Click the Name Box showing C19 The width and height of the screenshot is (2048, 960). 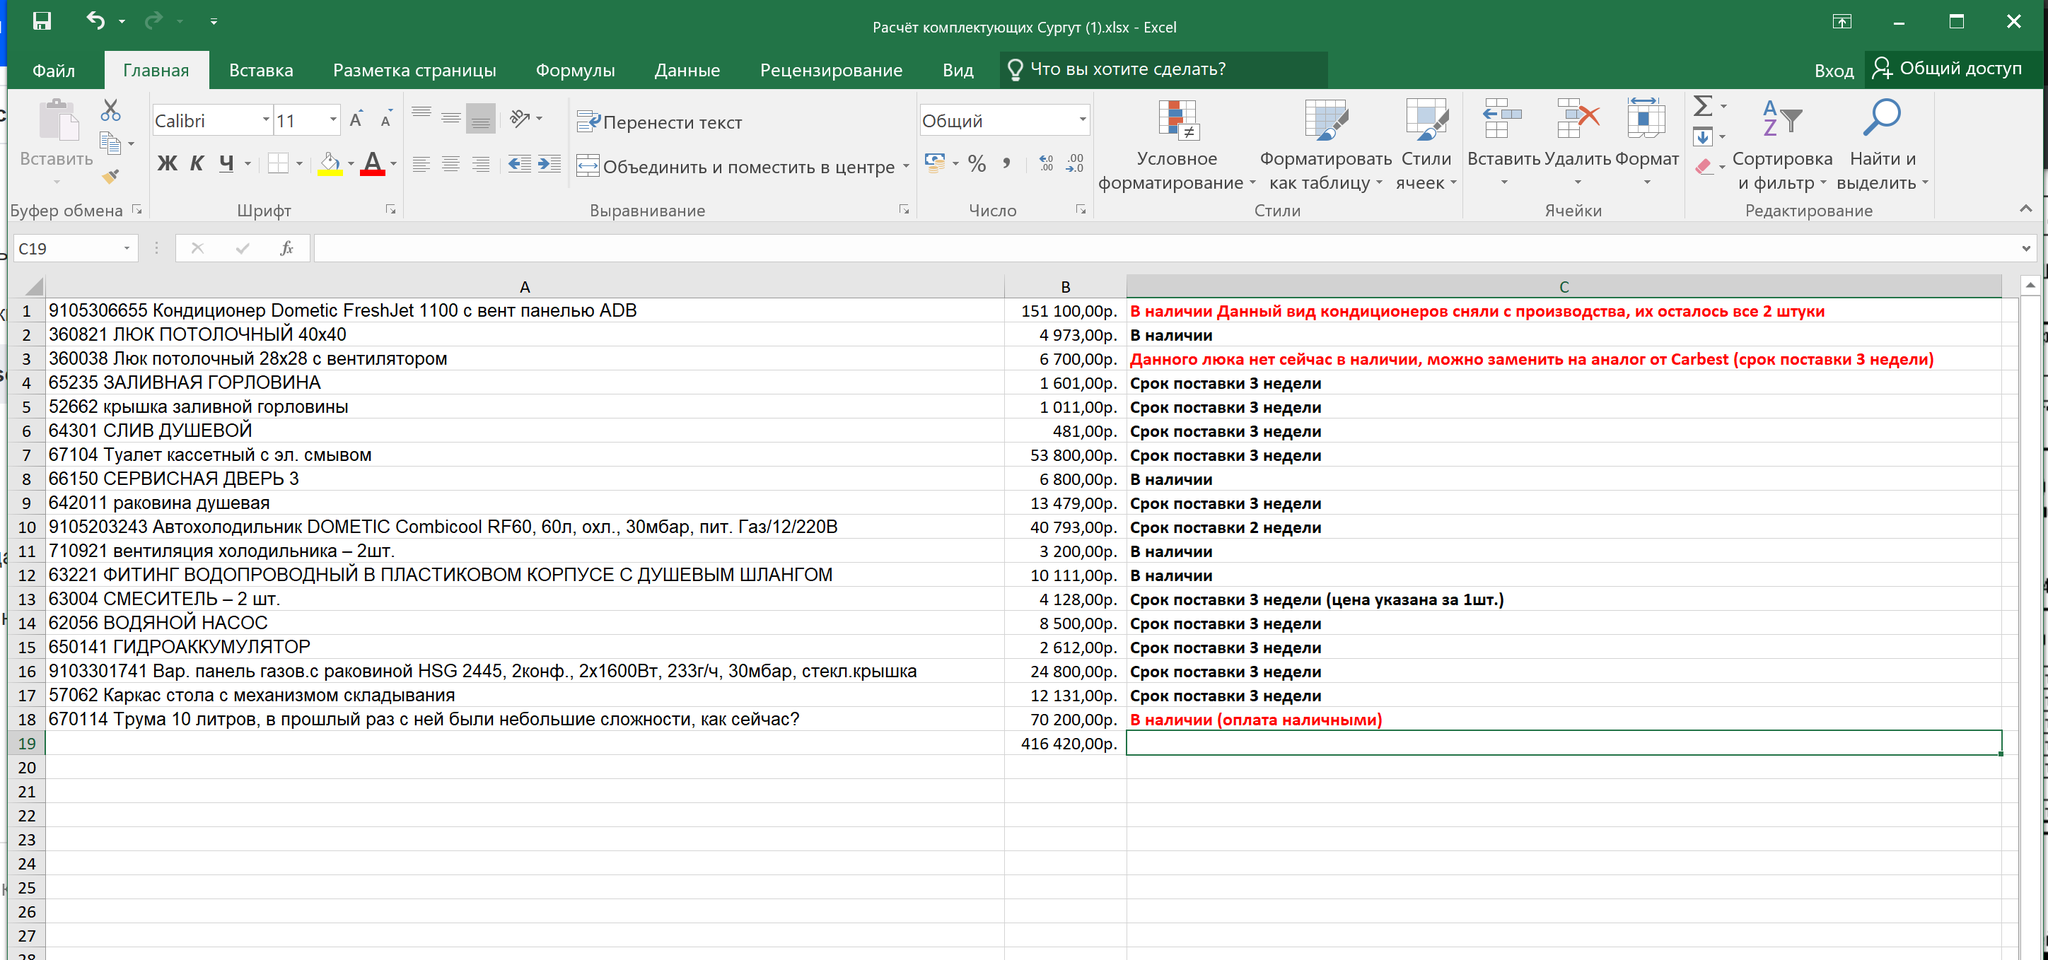pos(75,248)
